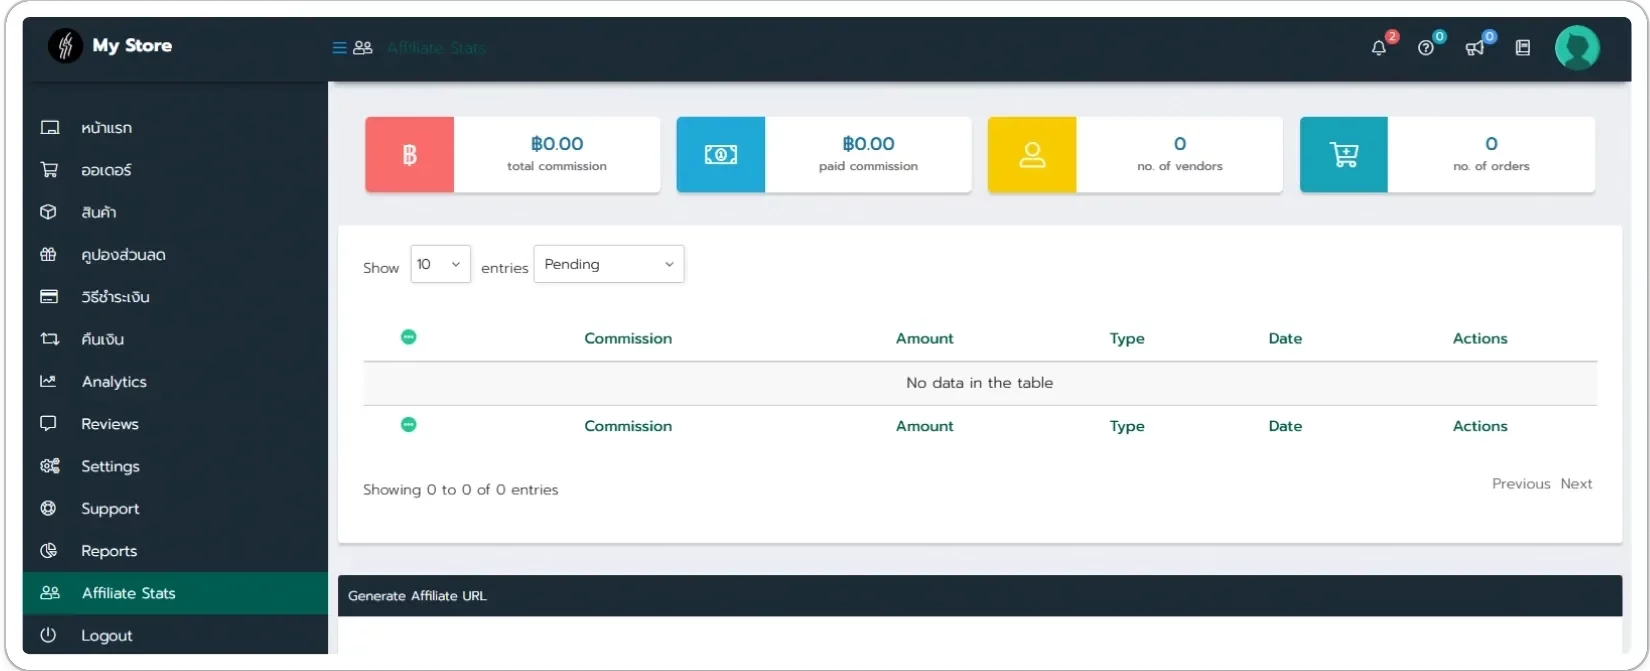This screenshot has width=1650, height=671.
Task: Sort by the top Date column header
Action: 1285,339
